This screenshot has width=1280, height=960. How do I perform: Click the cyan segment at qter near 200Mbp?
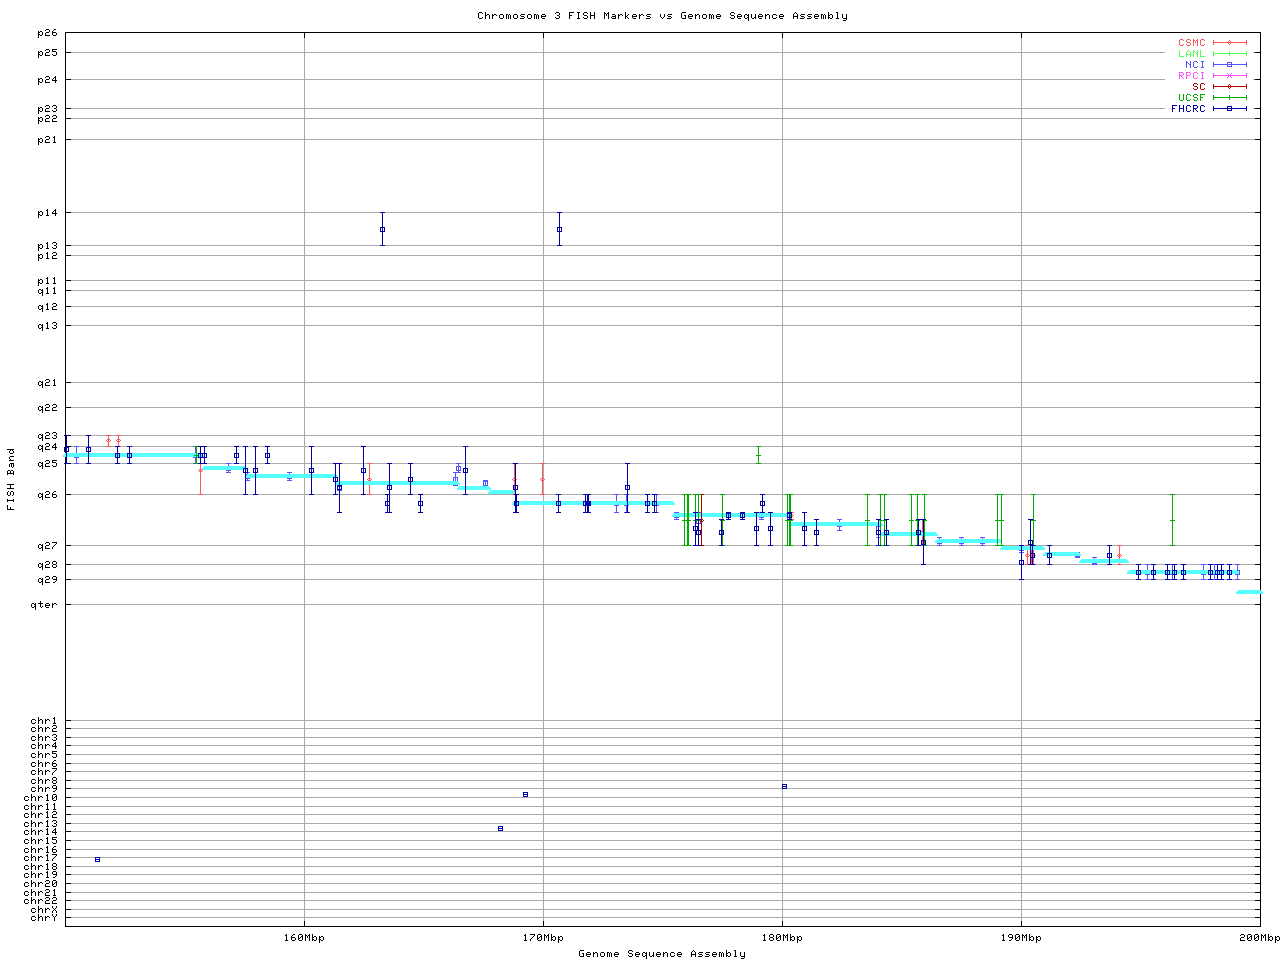(x=1248, y=592)
